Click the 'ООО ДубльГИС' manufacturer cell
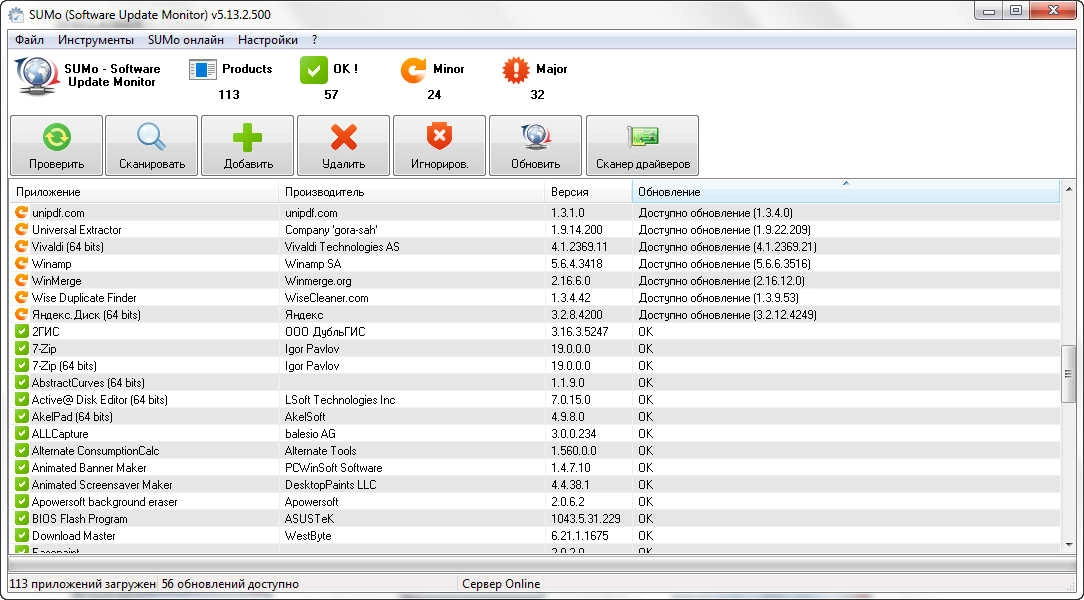 click(325, 331)
